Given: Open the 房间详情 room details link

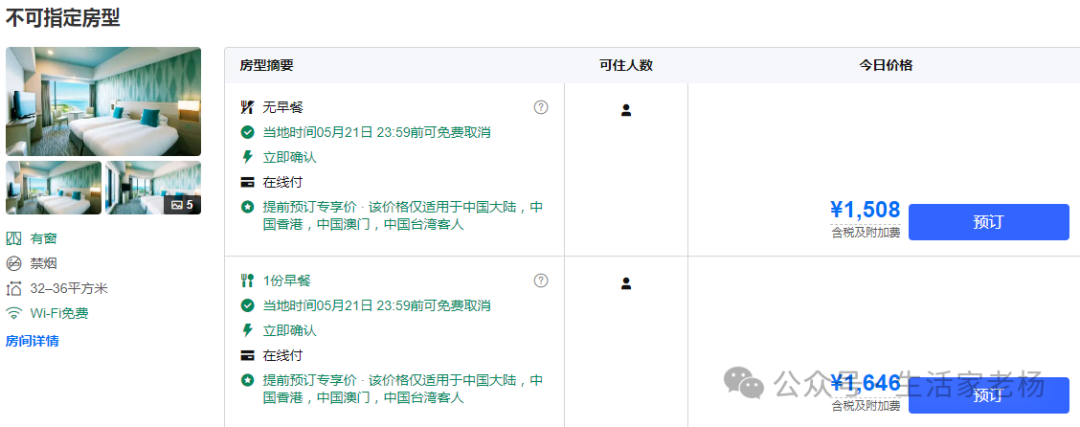Looking at the screenshot, I should [32, 341].
